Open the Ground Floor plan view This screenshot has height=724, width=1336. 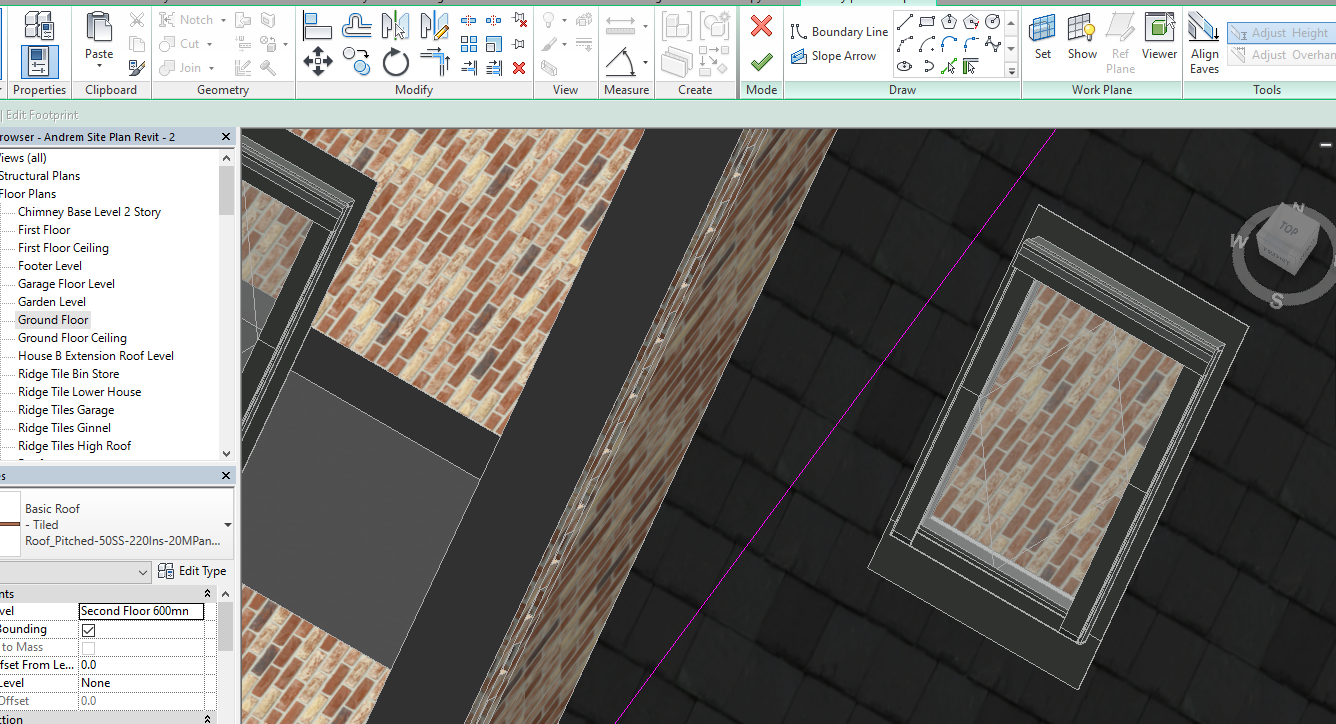pyautogui.click(x=53, y=320)
